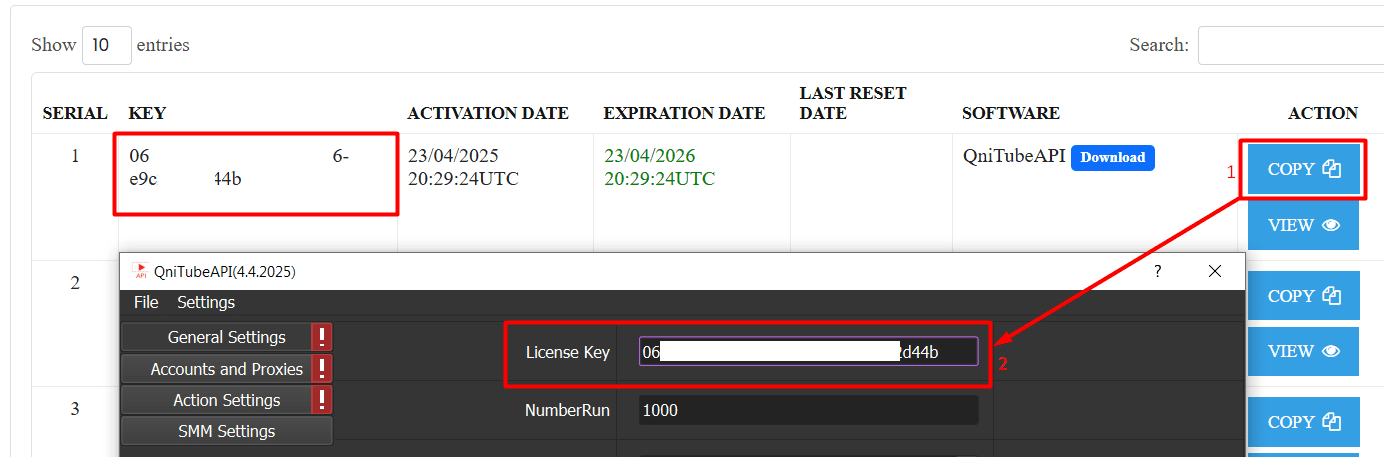Sort table by KEY column header
The width and height of the screenshot is (1384, 457).
coord(147,113)
